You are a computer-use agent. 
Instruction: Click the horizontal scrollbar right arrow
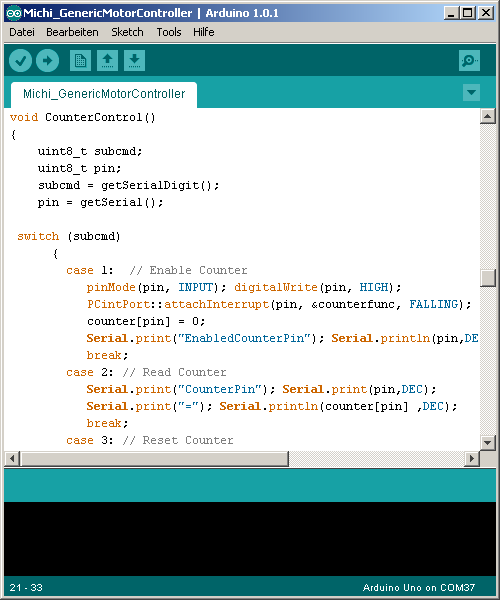point(472,458)
